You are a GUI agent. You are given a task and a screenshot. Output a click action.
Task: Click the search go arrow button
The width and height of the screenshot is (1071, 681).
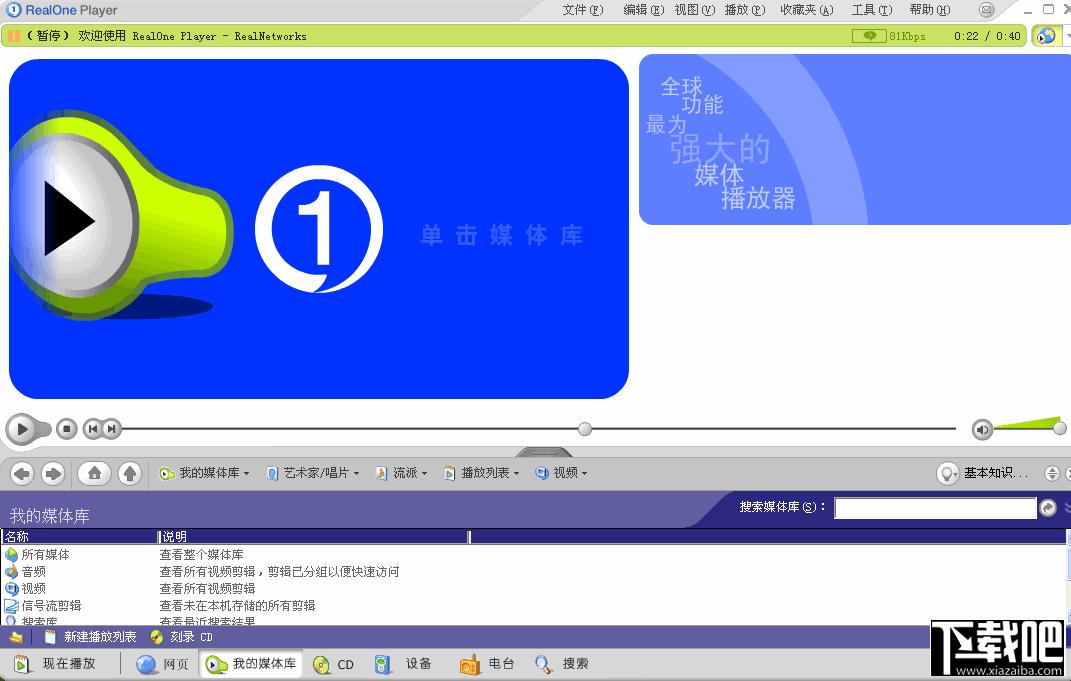[1048, 508]
